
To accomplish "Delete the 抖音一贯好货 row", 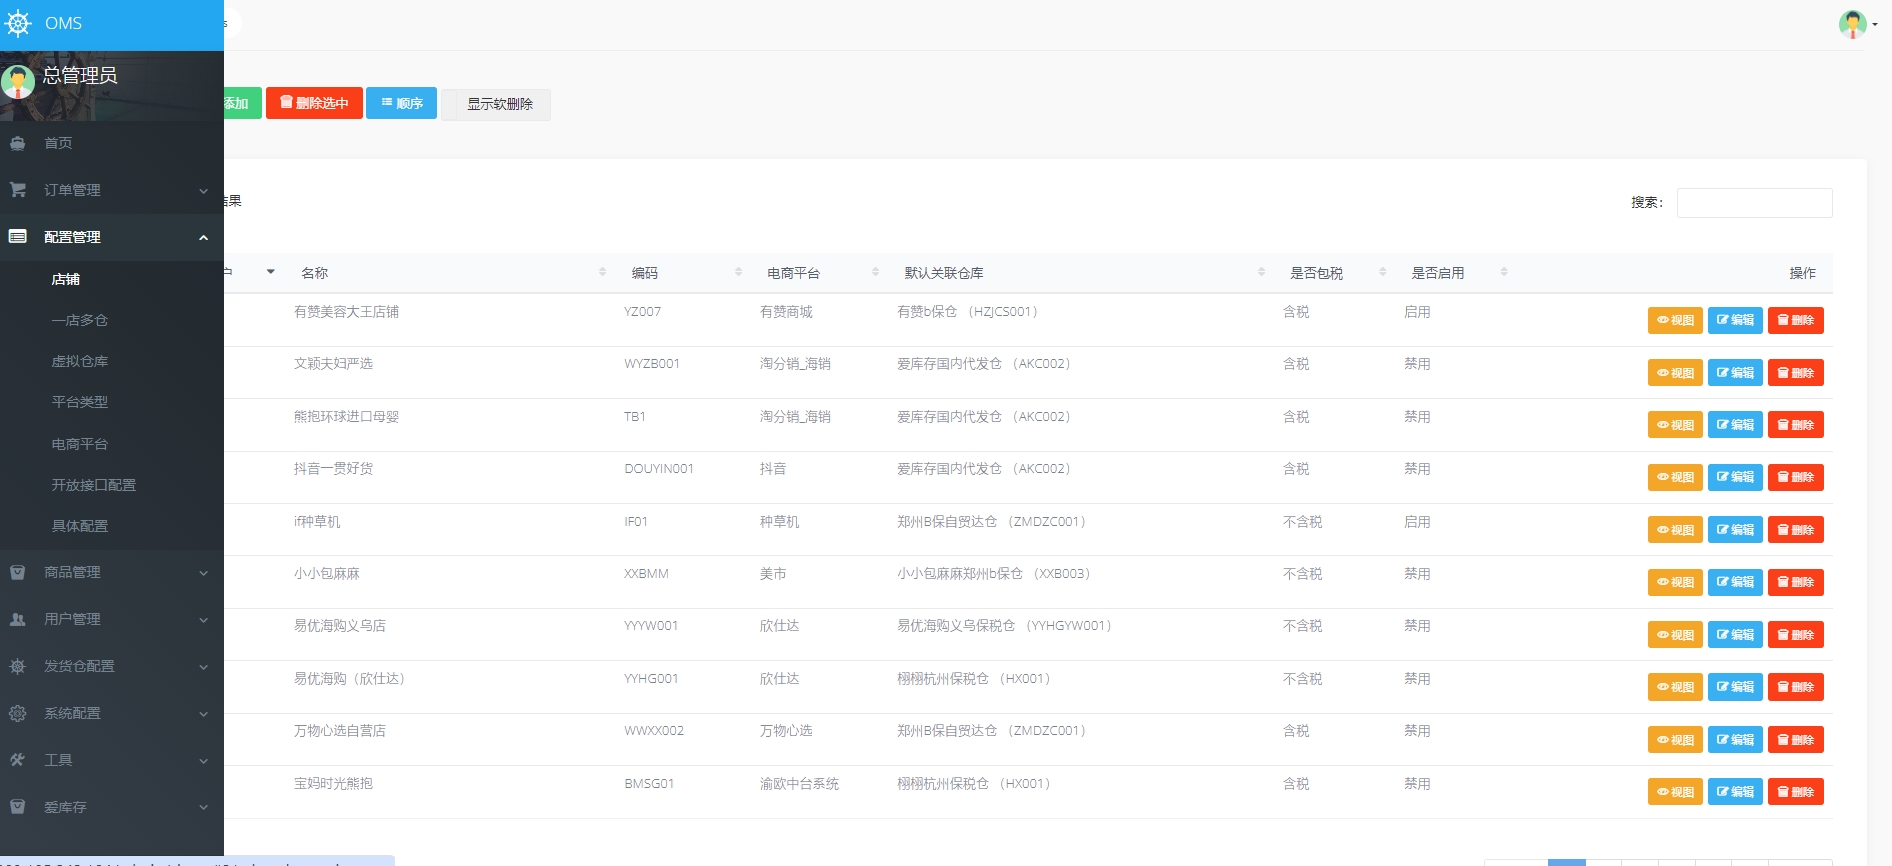I will point(1796,477).
